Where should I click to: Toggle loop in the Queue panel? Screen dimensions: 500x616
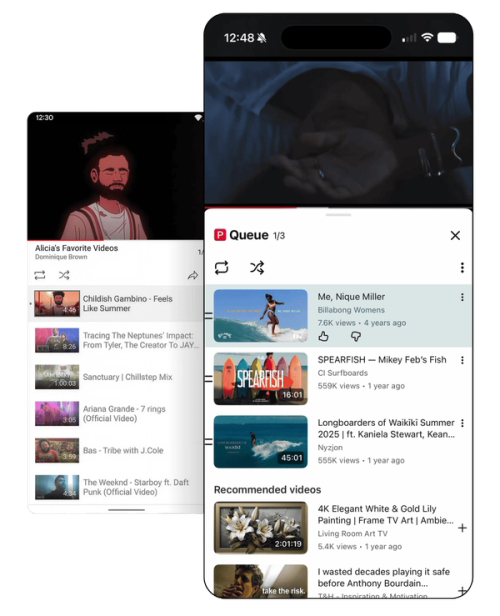(222, 268)
